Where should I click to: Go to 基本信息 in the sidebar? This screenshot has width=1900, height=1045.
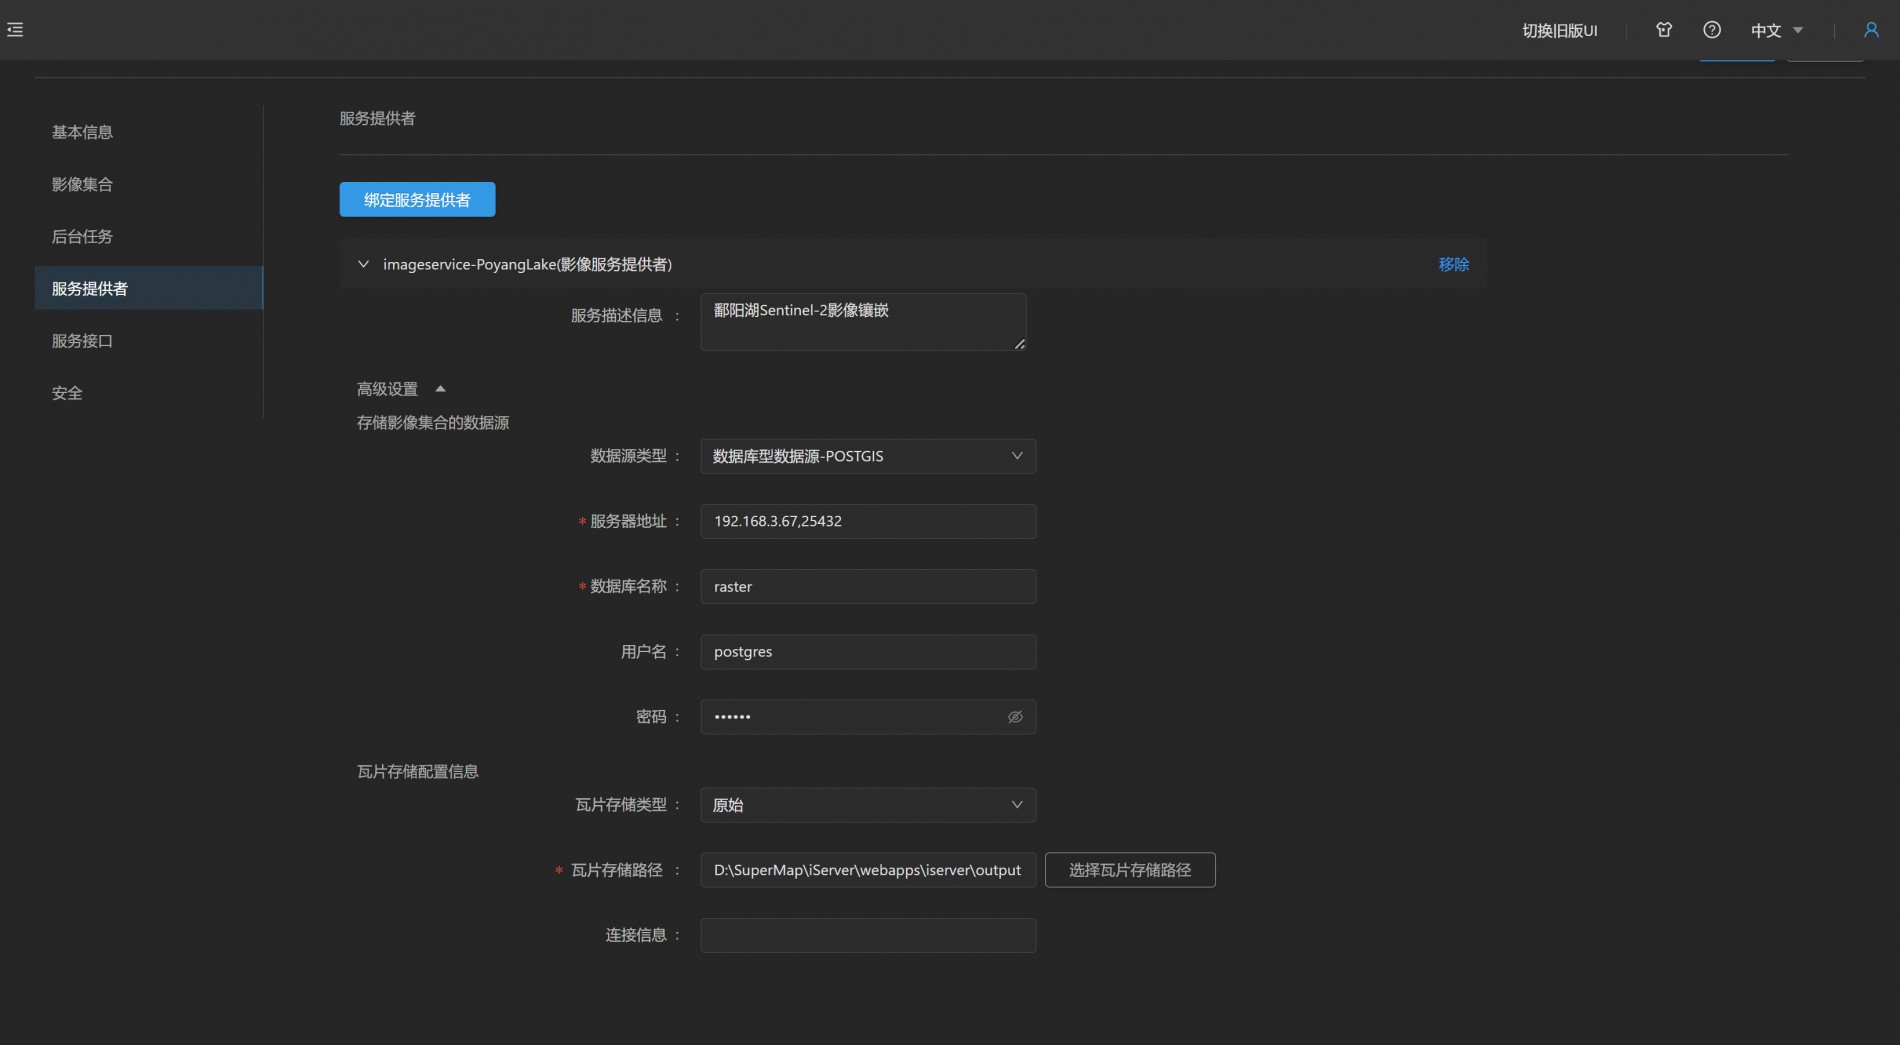pos(82,132)
